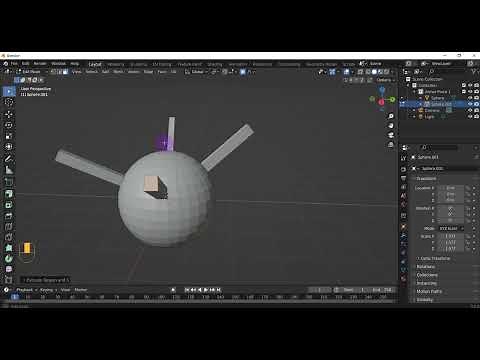Toggle auto keying record button

(173, 290)
